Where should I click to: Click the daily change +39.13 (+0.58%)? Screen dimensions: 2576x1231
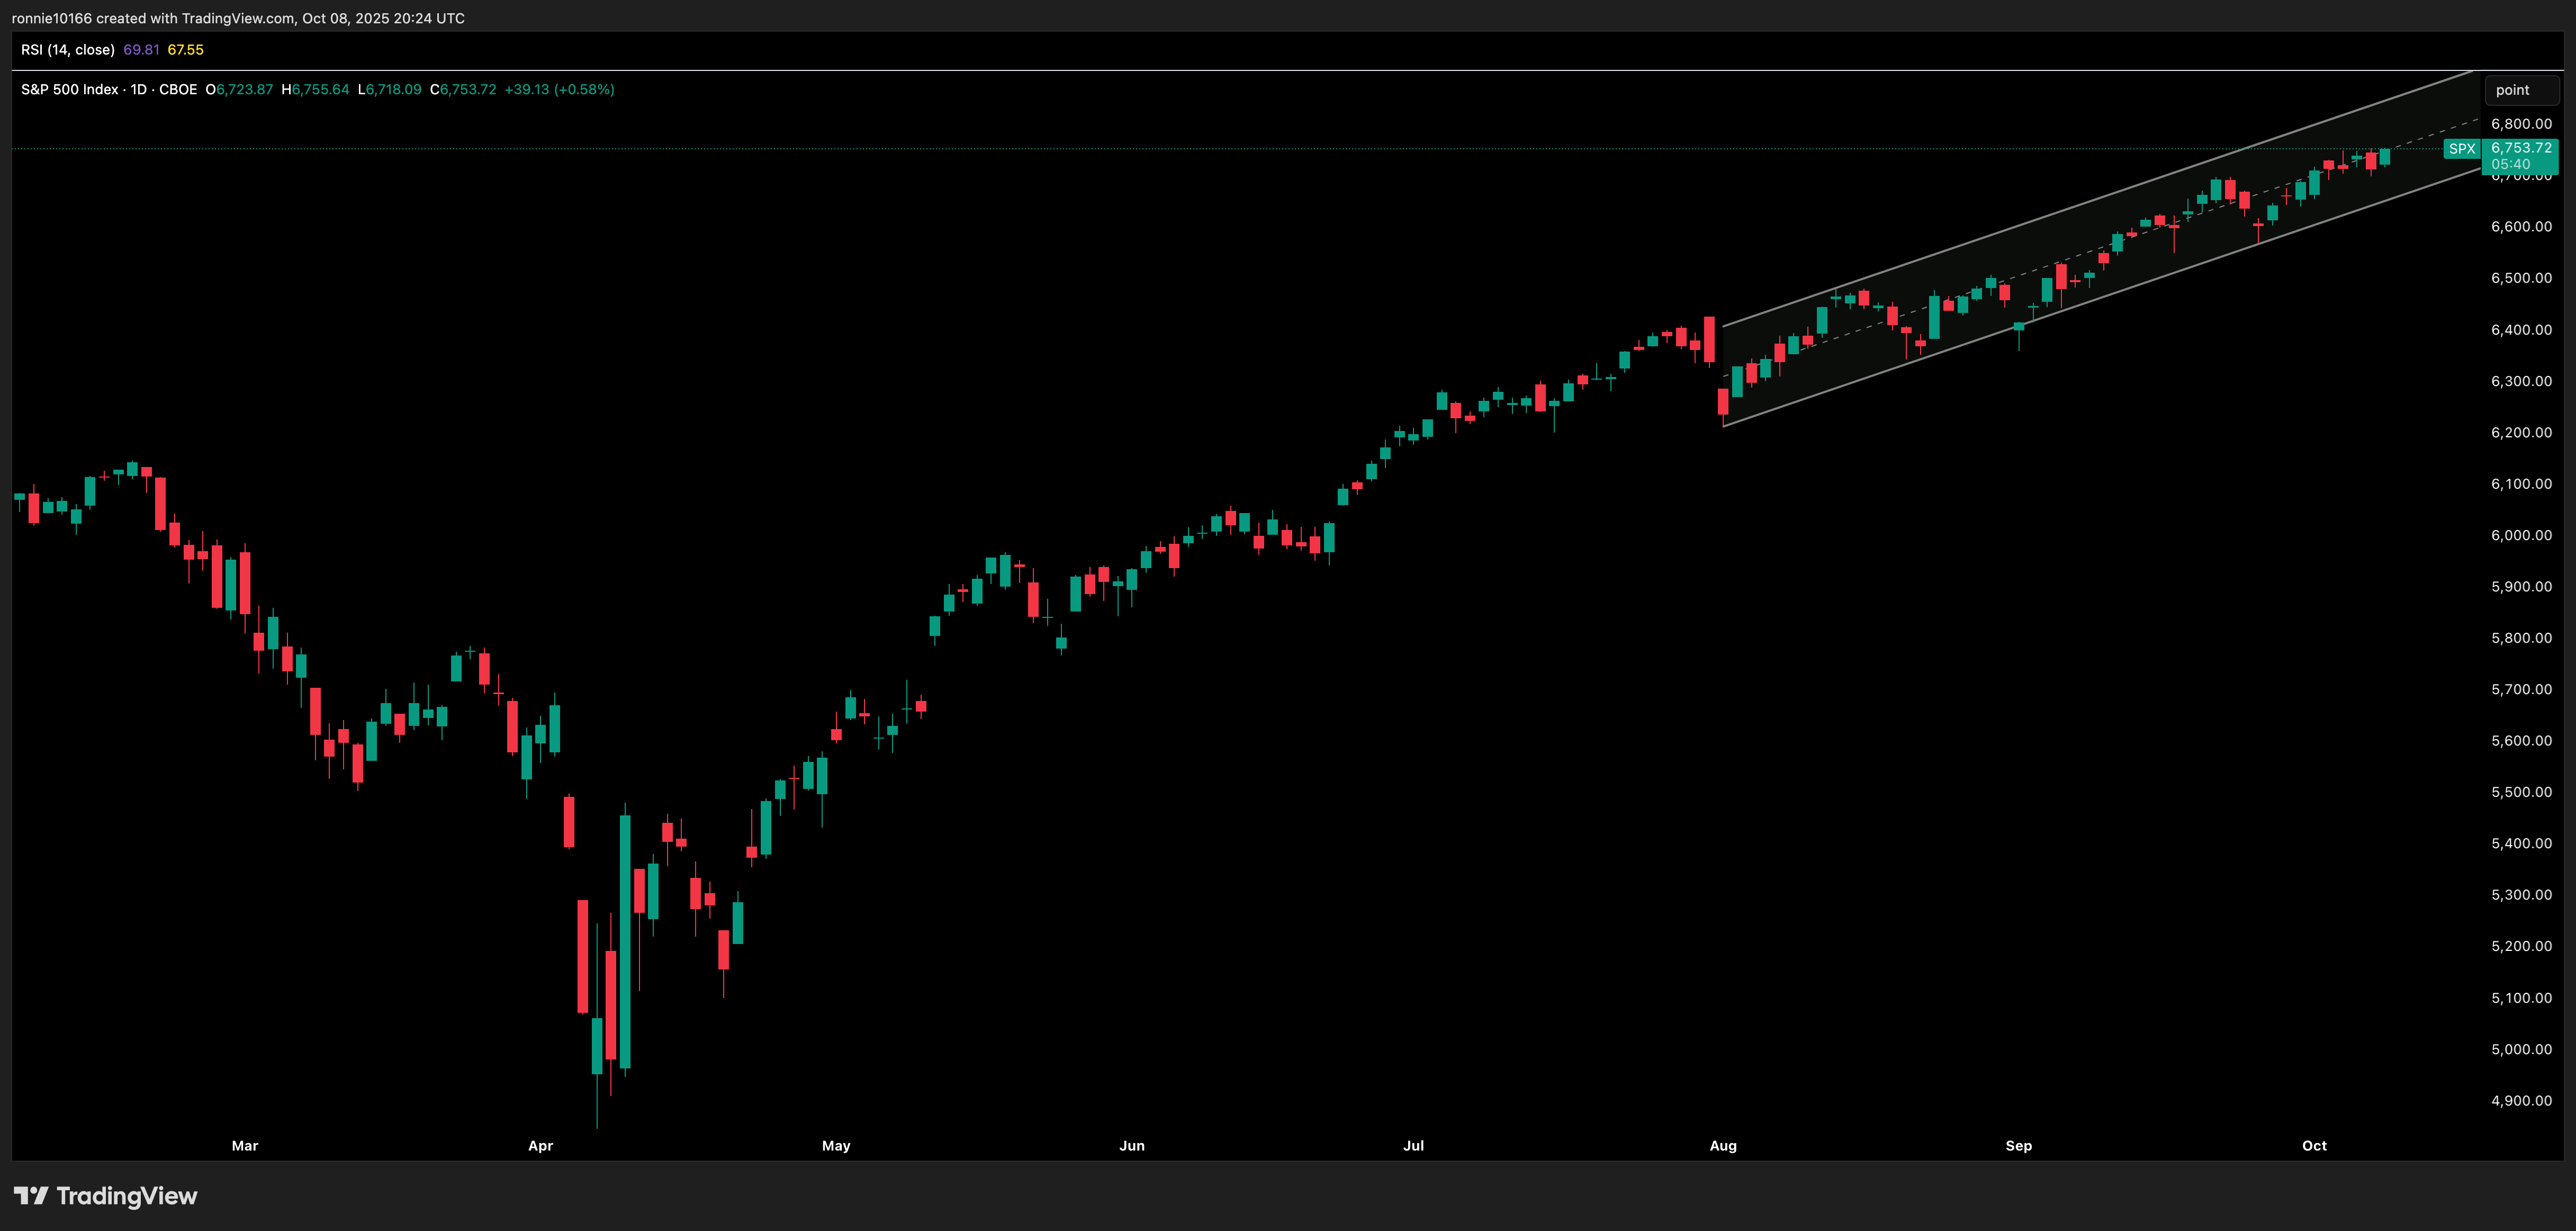point(559,90)
